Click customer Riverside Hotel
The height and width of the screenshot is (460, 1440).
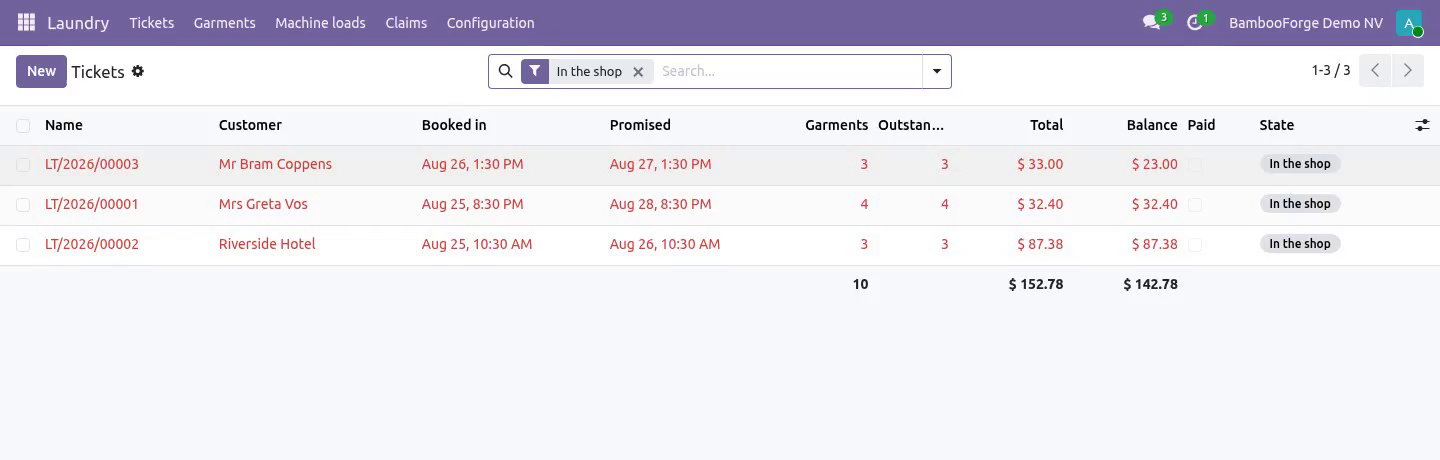(267, 244)
